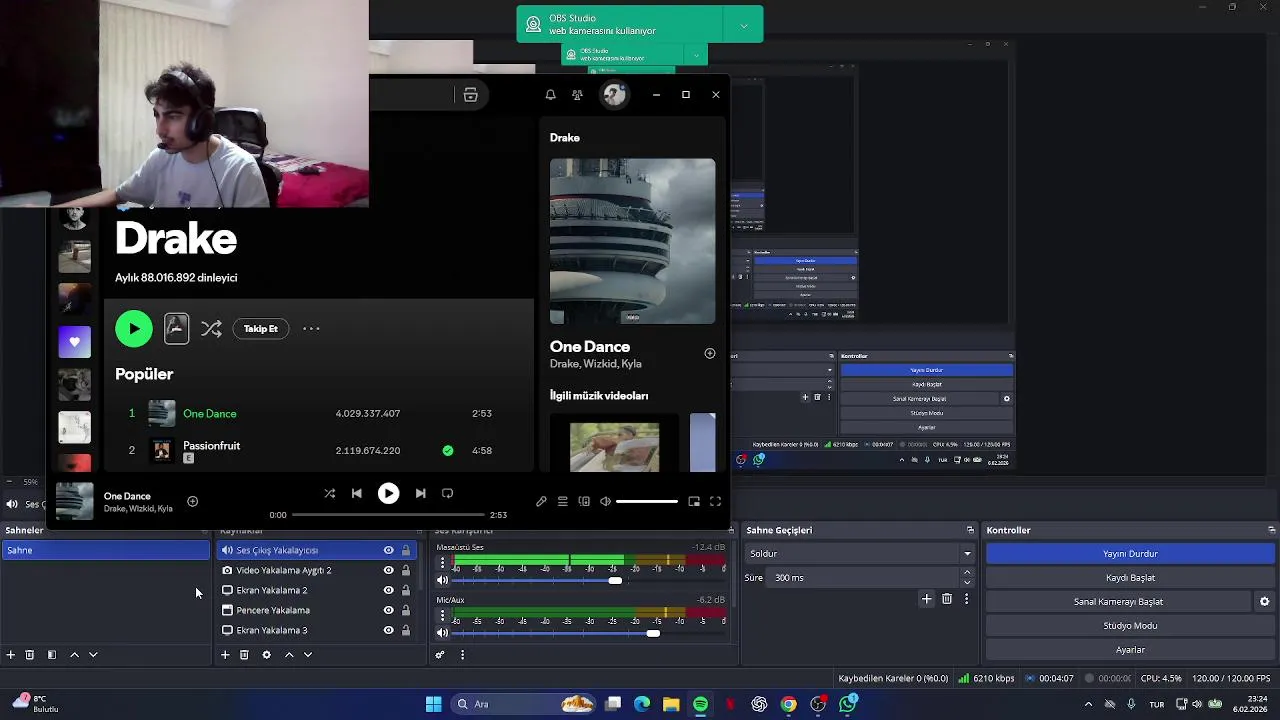Open audio mixer menu dots at the bottom
1280x720 pixels.
coord(462,655)
